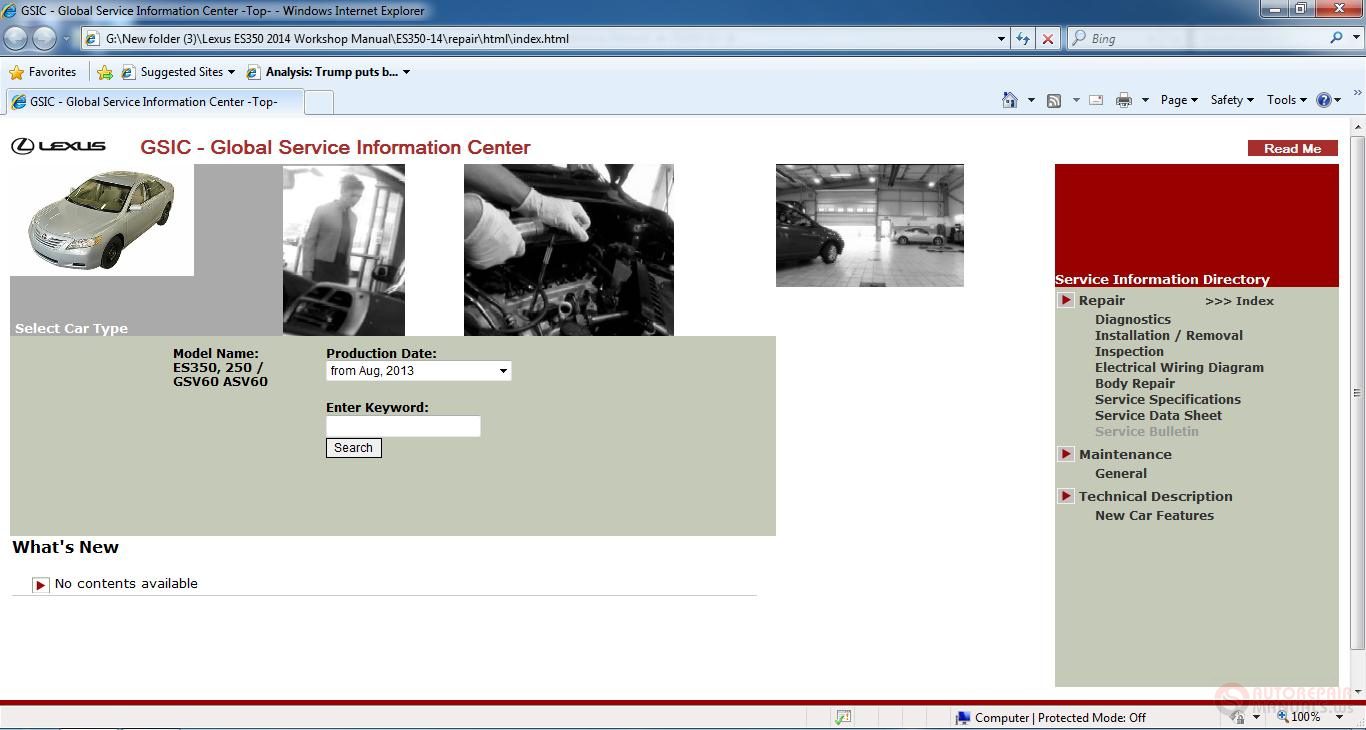Open the address bar history dropdown arrow

(x=1001, y=39)
